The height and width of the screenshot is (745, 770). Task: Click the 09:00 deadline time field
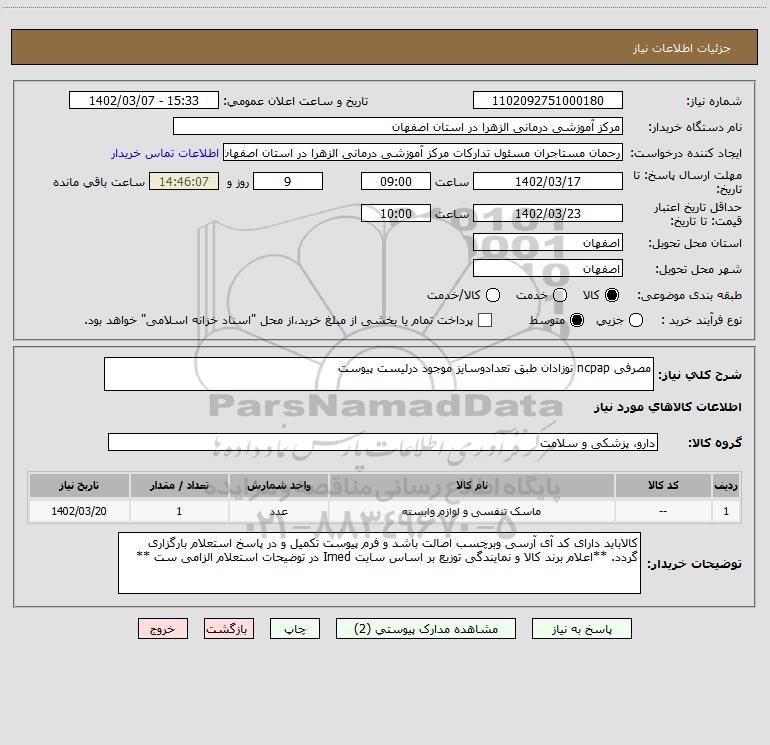click(x=396, y=182)
